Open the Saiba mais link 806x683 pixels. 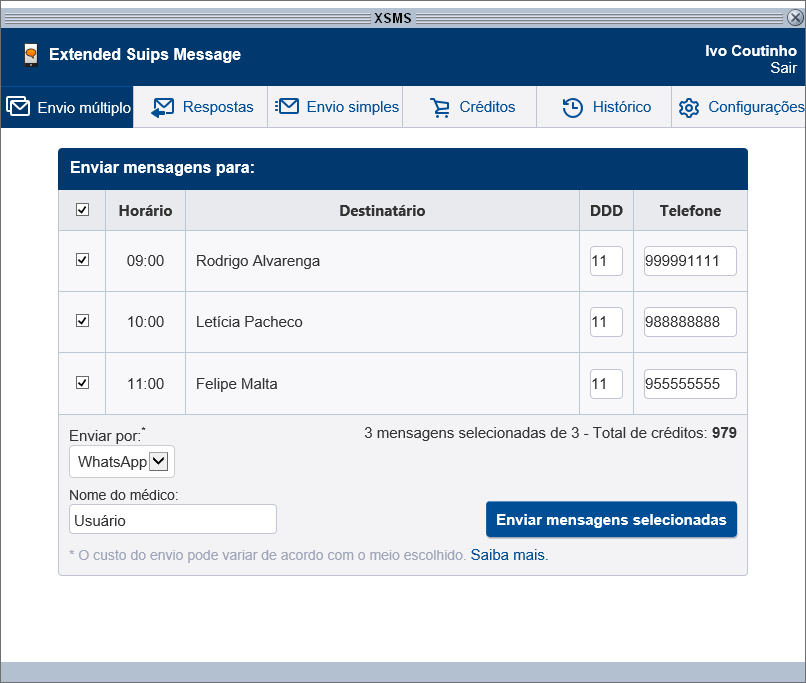507,554
